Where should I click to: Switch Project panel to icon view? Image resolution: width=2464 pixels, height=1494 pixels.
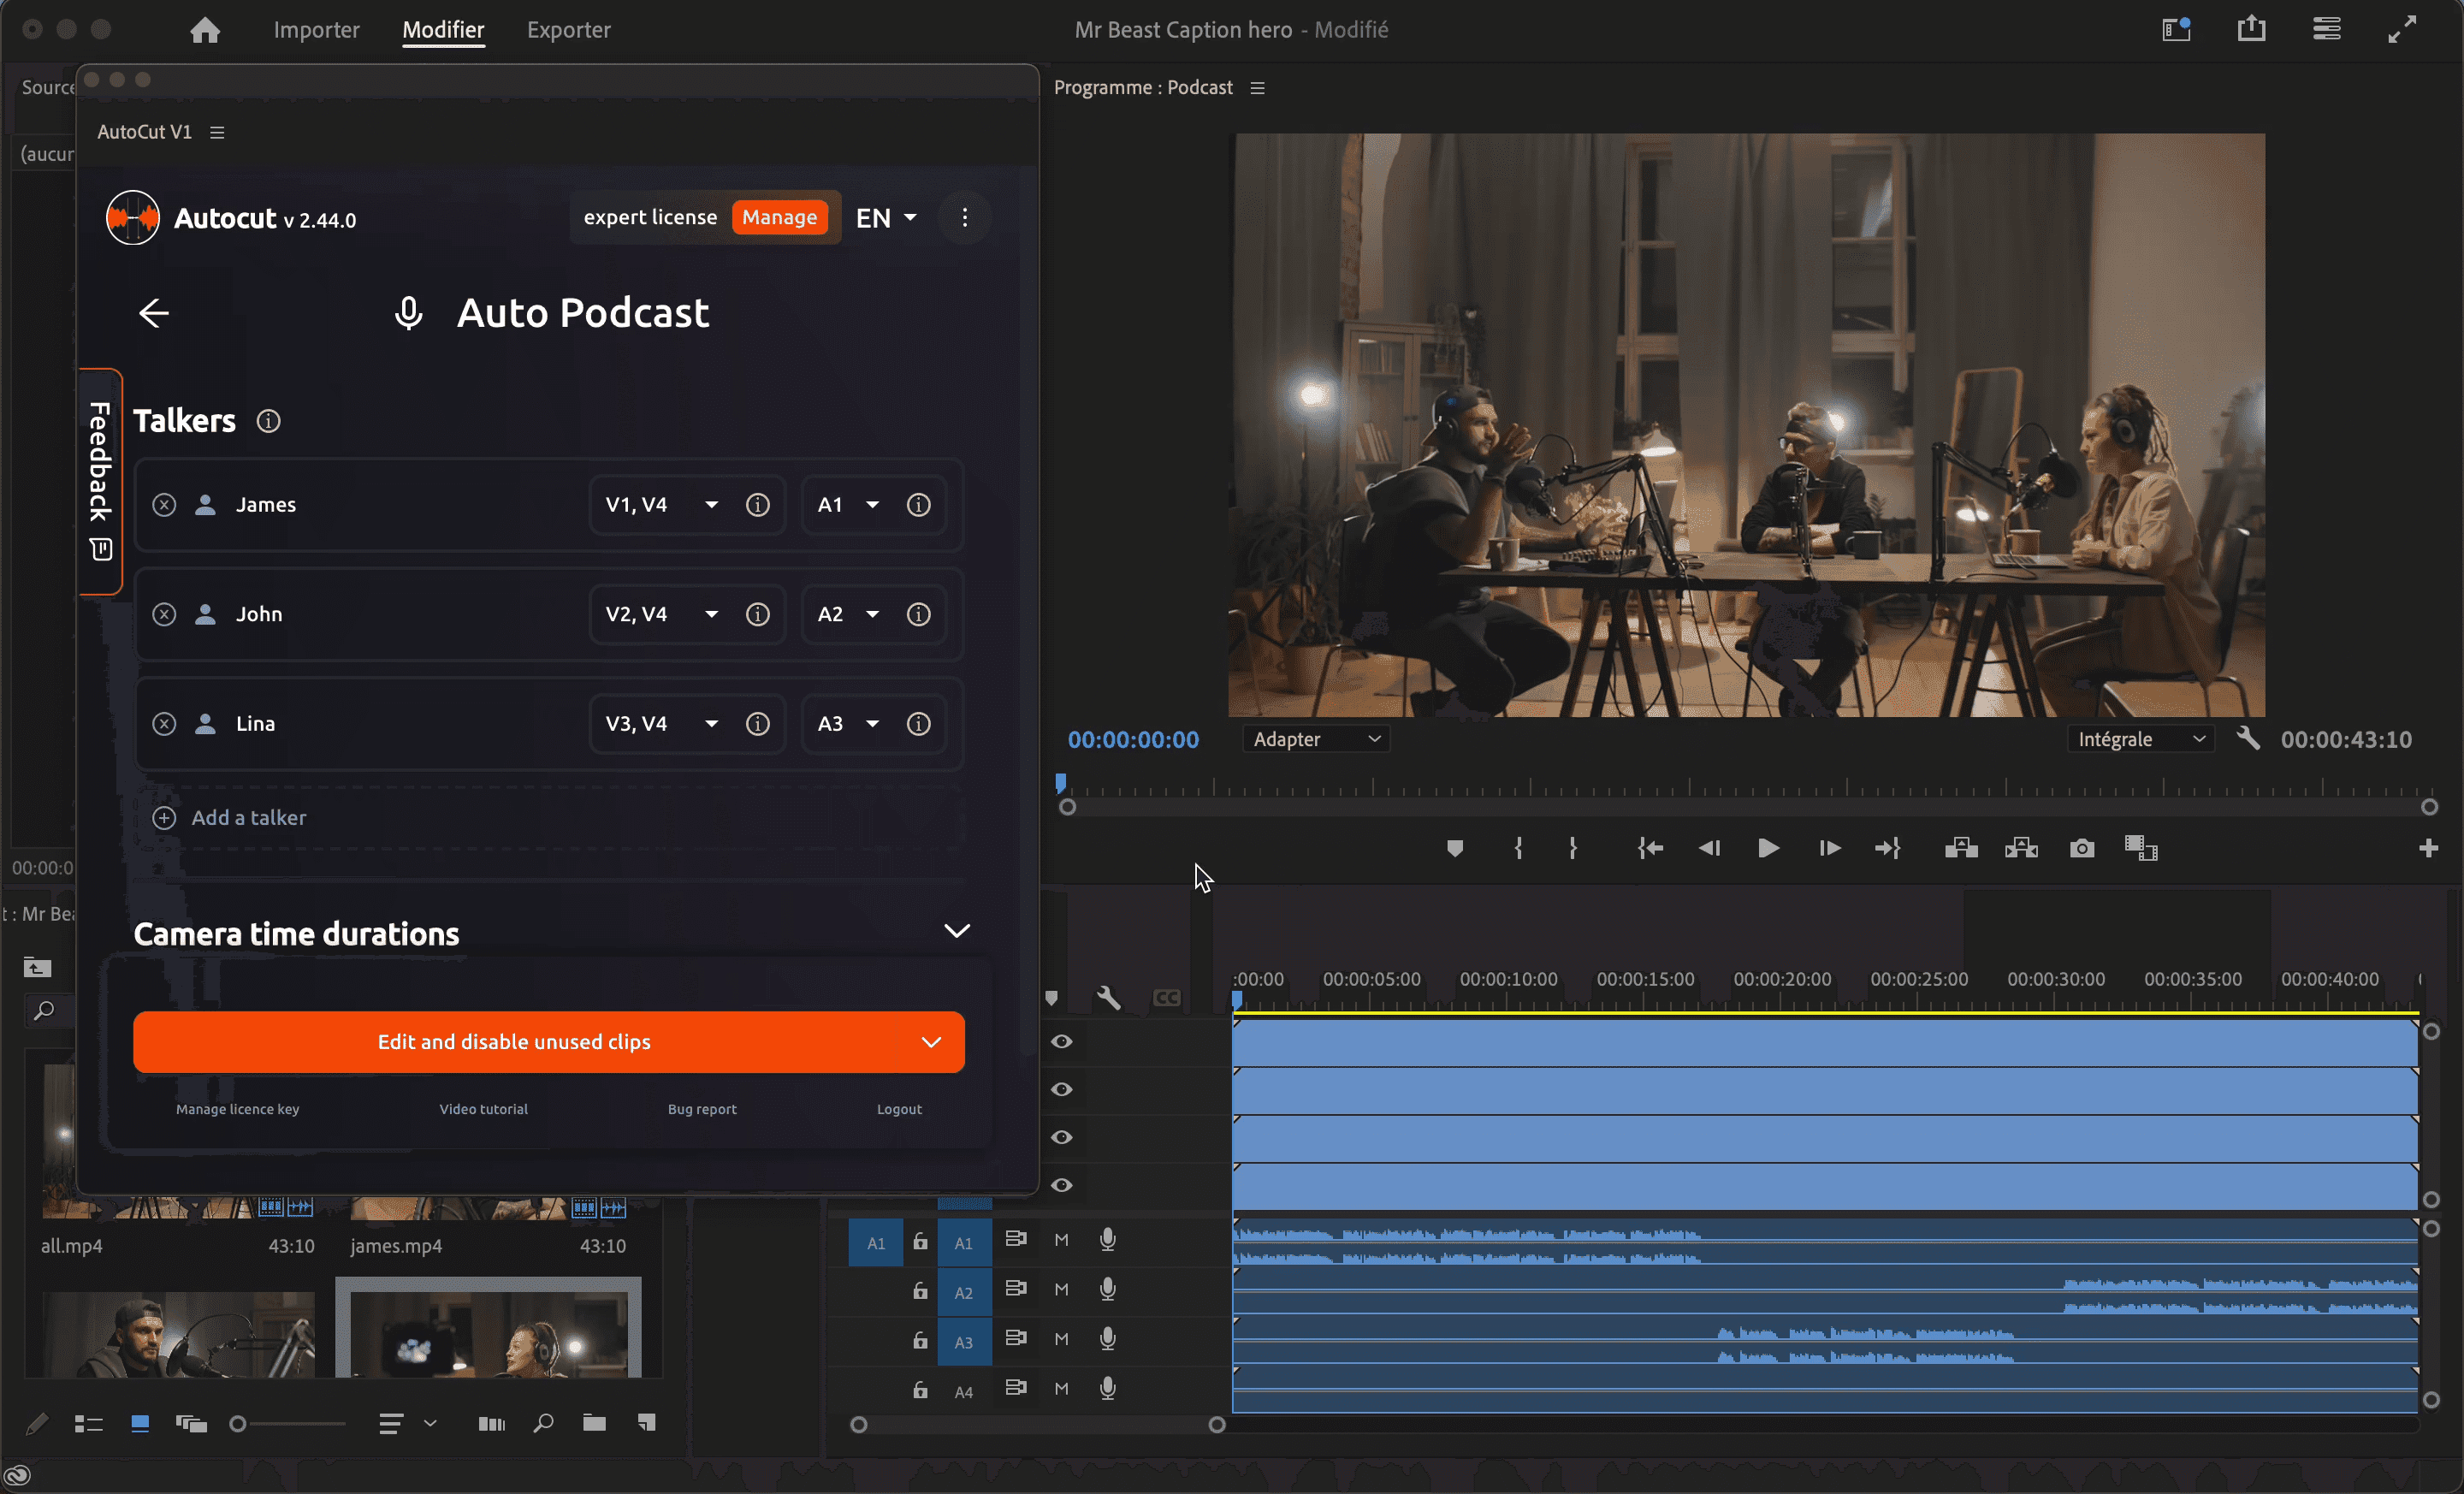[x=140, y=1423]
